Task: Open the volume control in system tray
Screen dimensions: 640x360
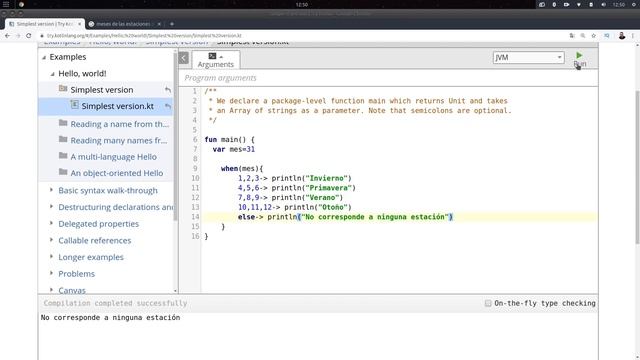Action: coord(603,4)
